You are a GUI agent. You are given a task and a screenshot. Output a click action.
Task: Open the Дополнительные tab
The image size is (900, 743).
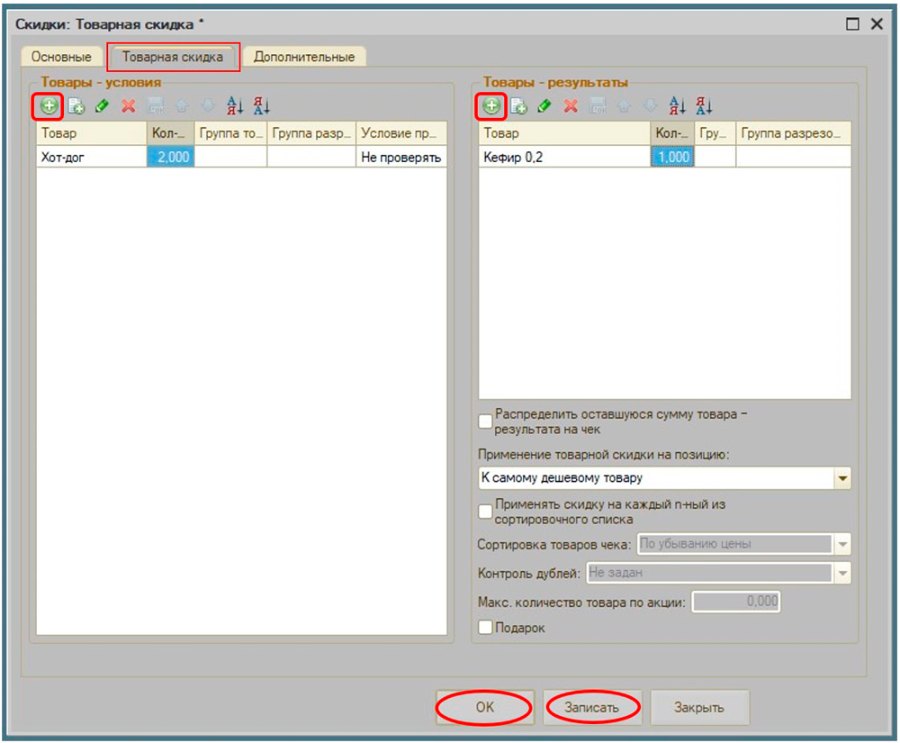304,57
